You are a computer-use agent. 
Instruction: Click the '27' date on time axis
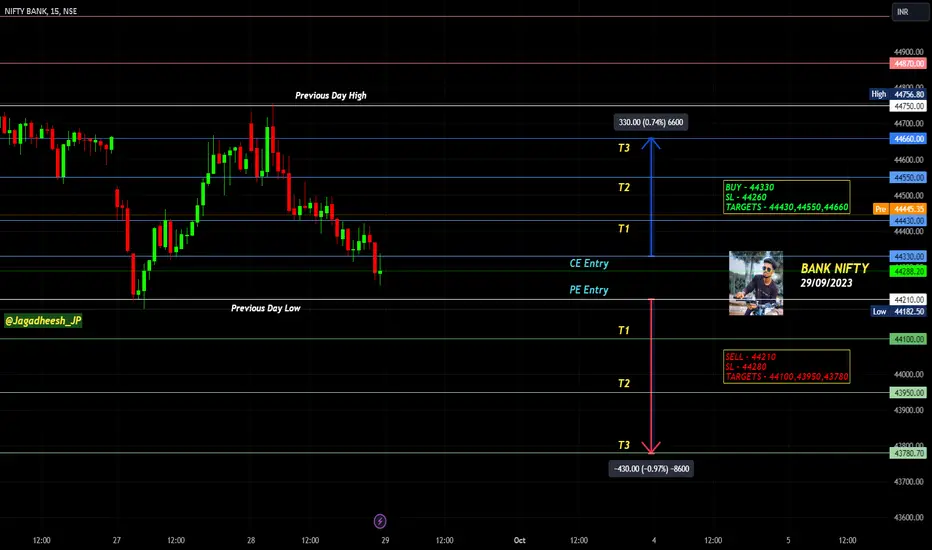coord(116,540)
